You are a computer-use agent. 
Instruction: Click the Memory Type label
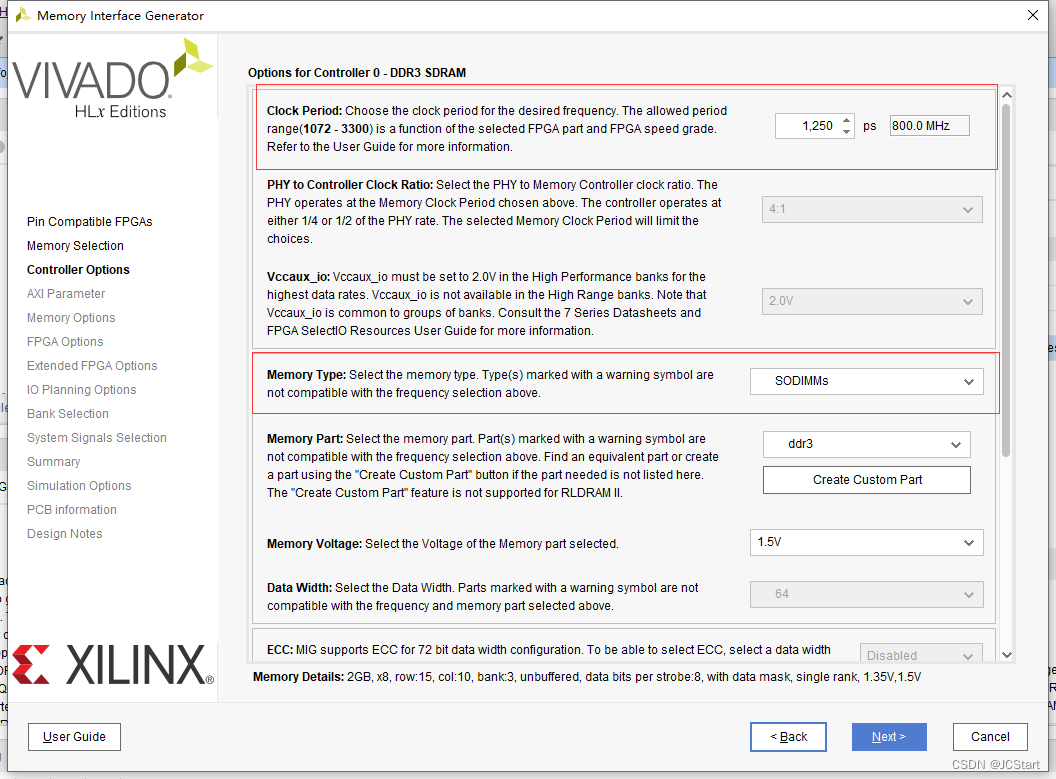click(306, 374)
